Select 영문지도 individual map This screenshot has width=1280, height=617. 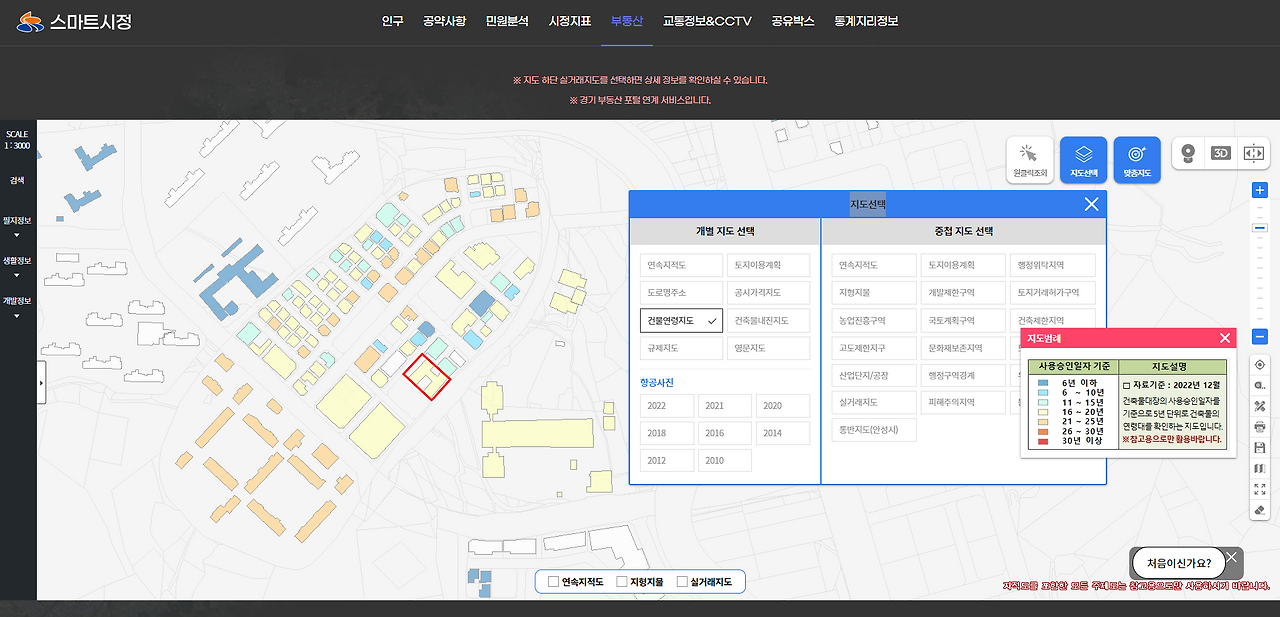click(768, 348)
